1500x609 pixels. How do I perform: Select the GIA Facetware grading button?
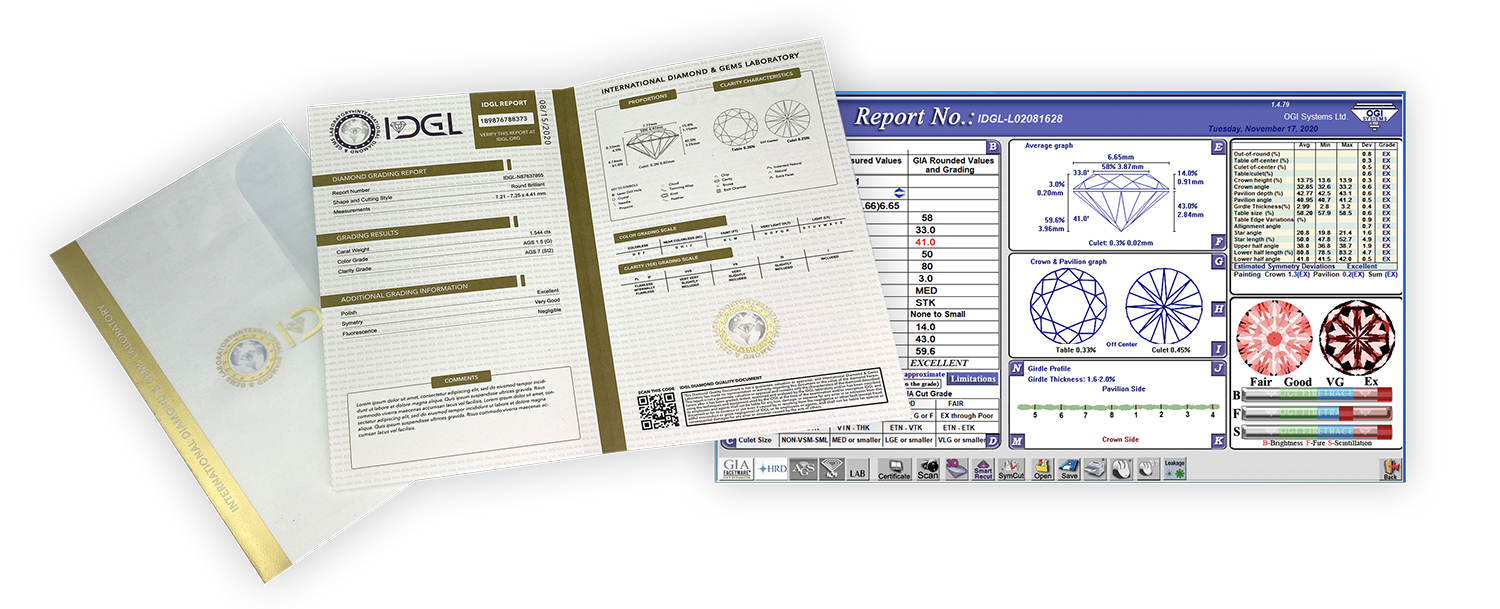[x=735, y=468]
